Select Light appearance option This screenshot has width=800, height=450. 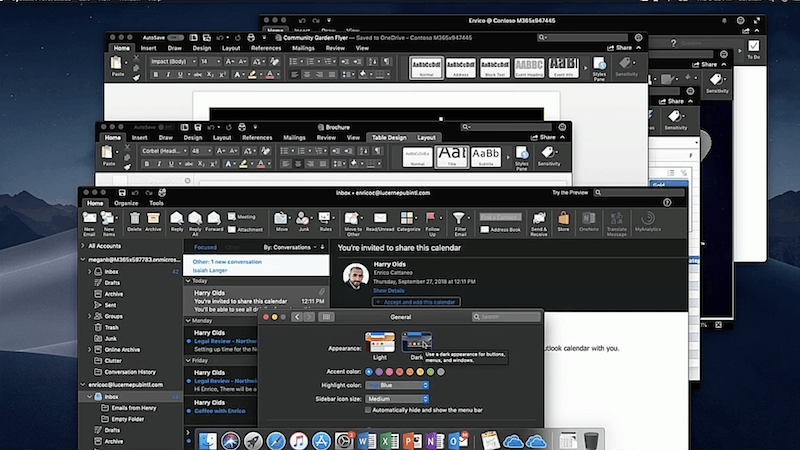pos(380,342)
